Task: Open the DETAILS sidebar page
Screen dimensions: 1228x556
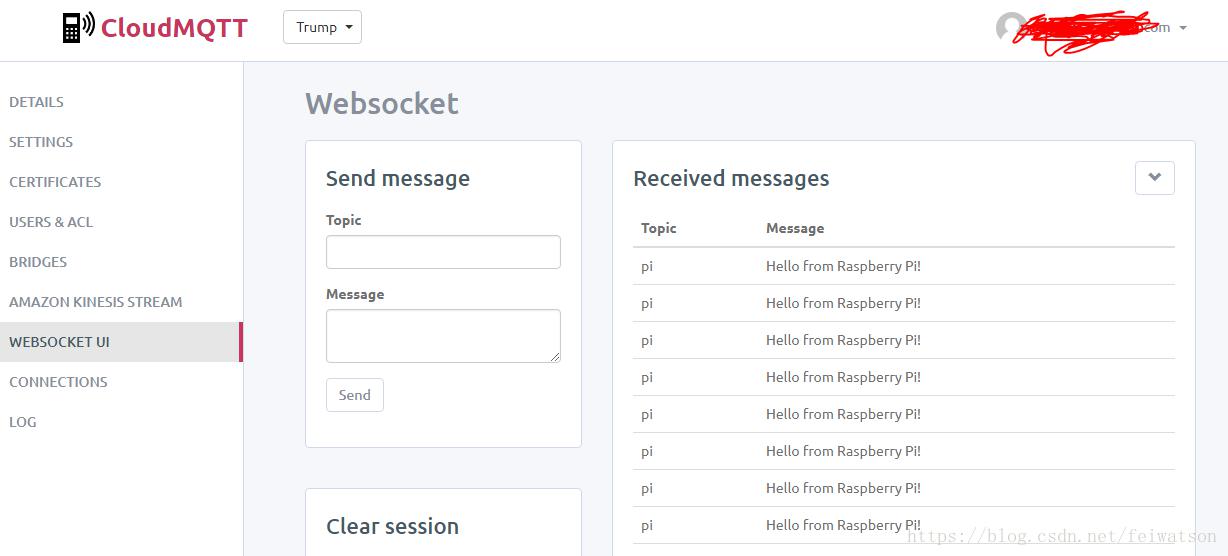Action: 36,102
